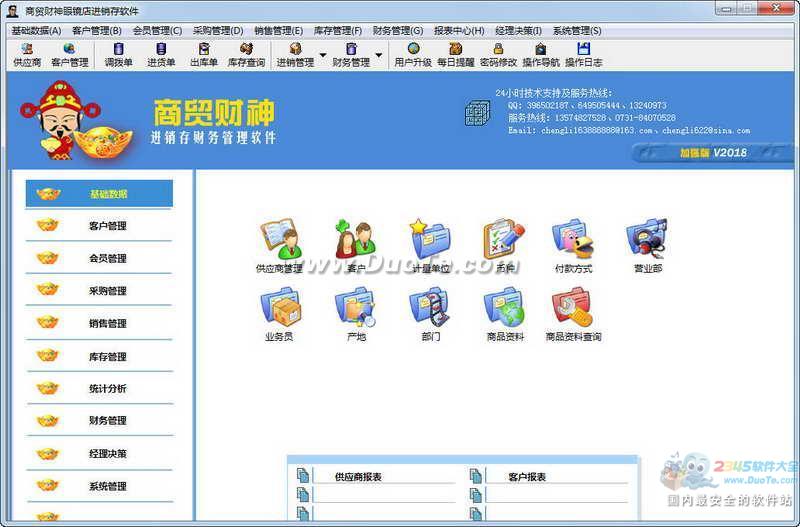The image size is (800, 527).
Task: Open the 计量单位 folder icon
Action: [x=430, y=246]
